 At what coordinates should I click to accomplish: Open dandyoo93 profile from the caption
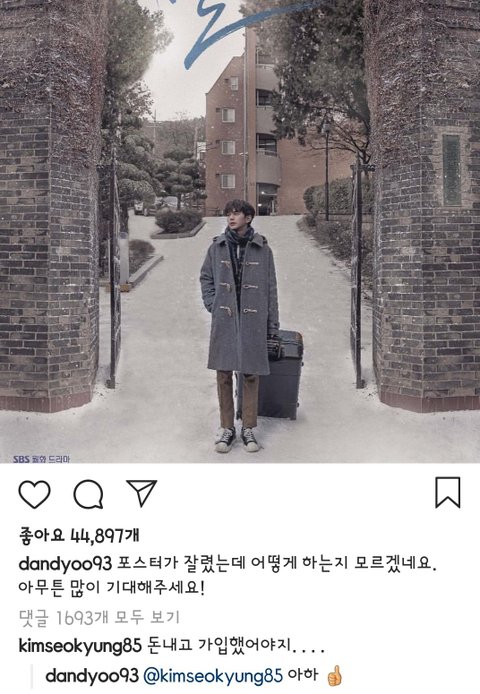66,563
